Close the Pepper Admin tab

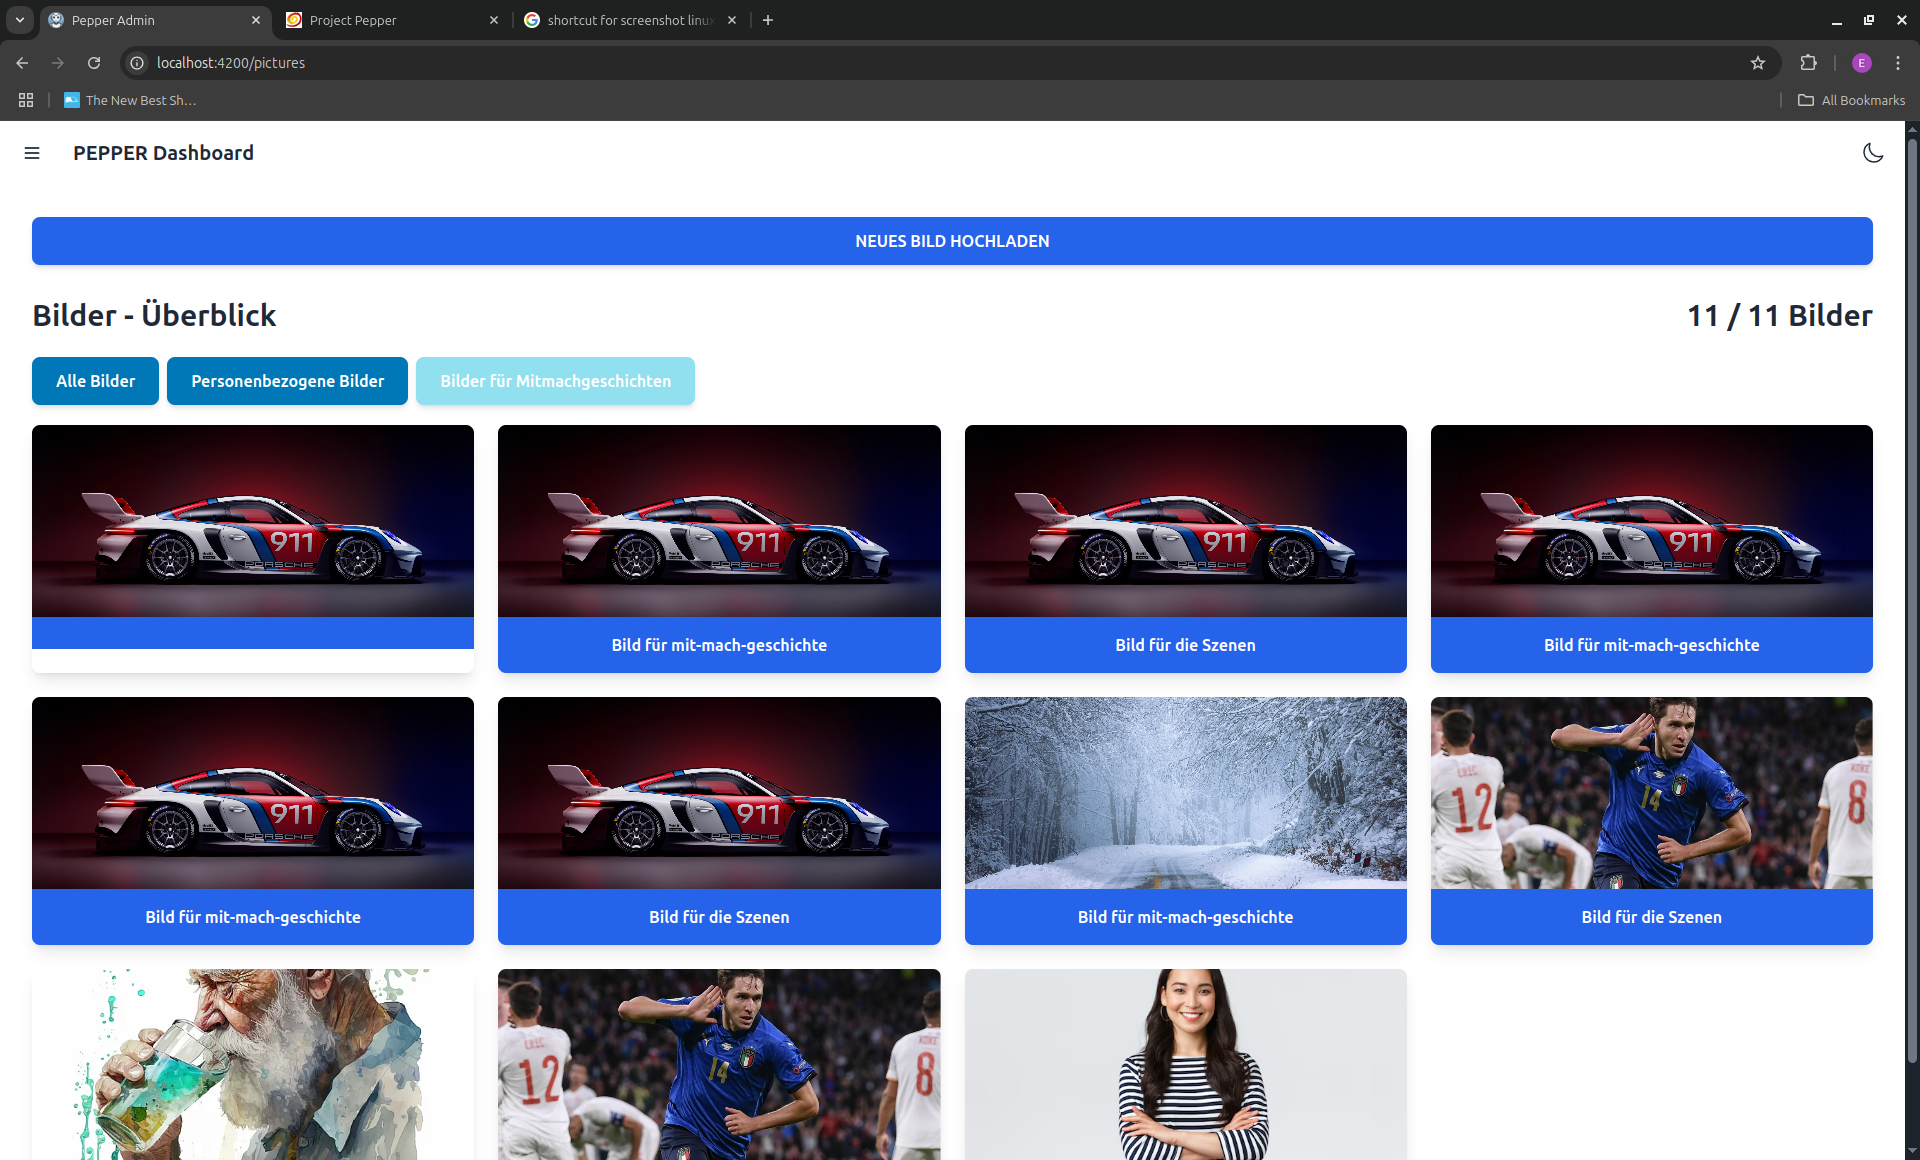[x=256, y=20]
